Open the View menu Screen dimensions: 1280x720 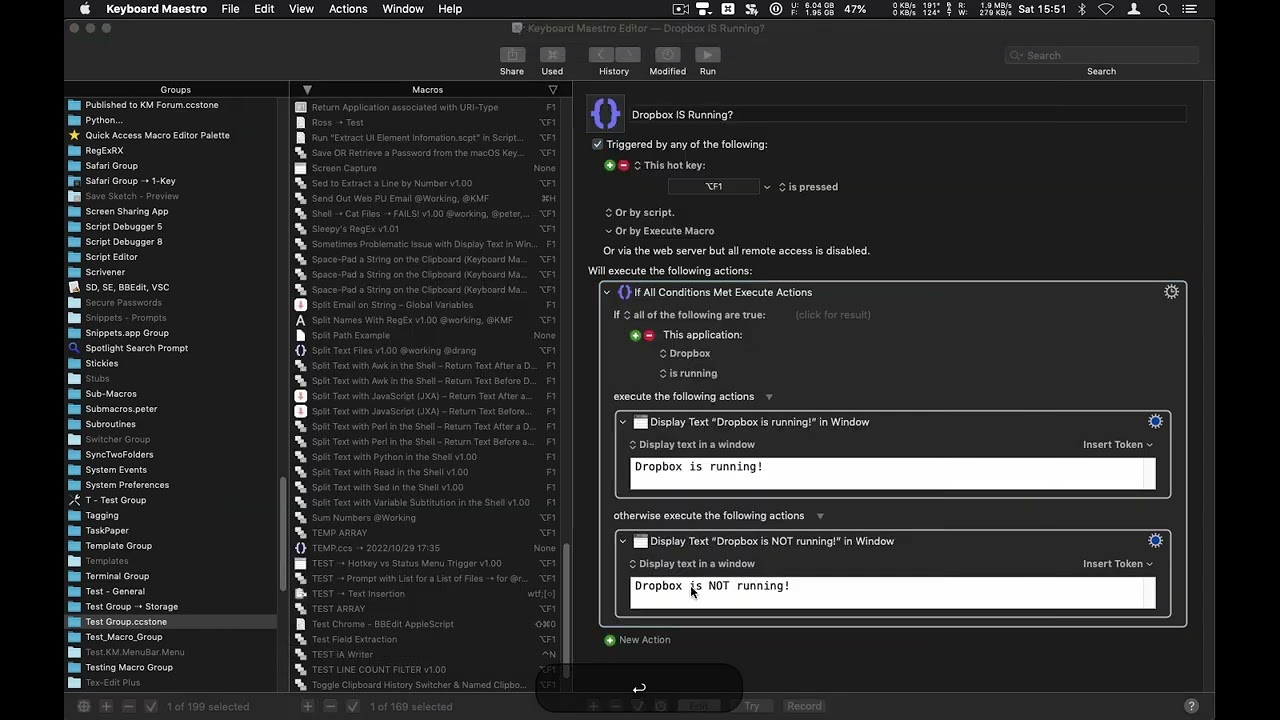301,9
